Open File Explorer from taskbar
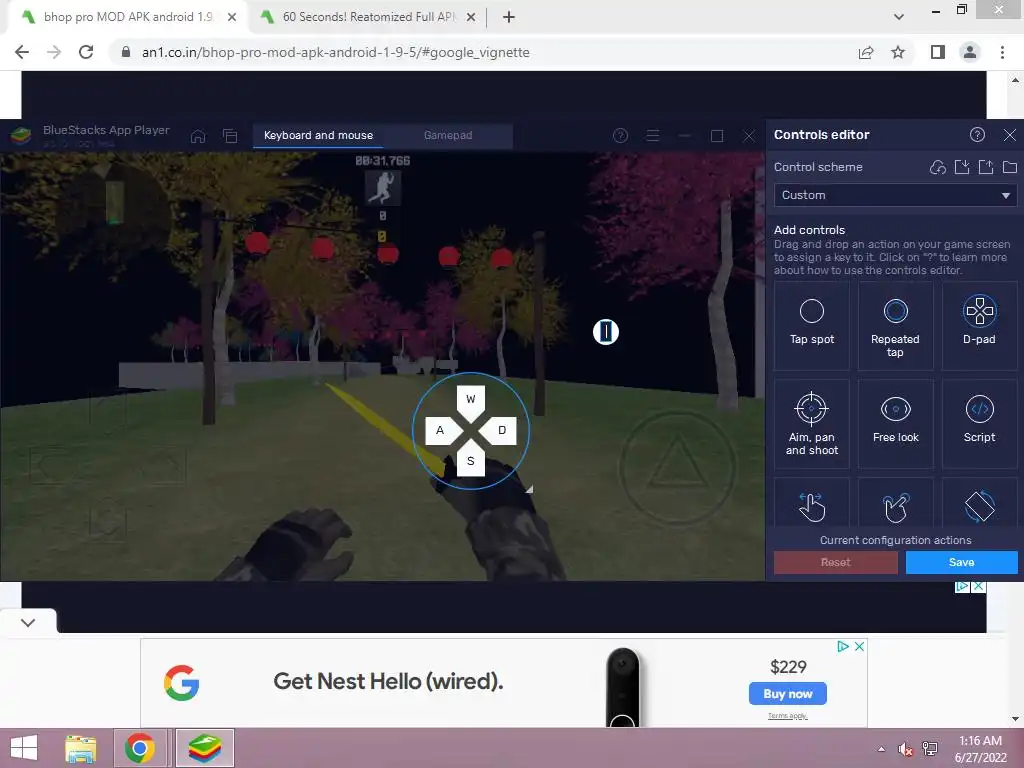This screenshot has width=1024, height=768. click(80, 748)
